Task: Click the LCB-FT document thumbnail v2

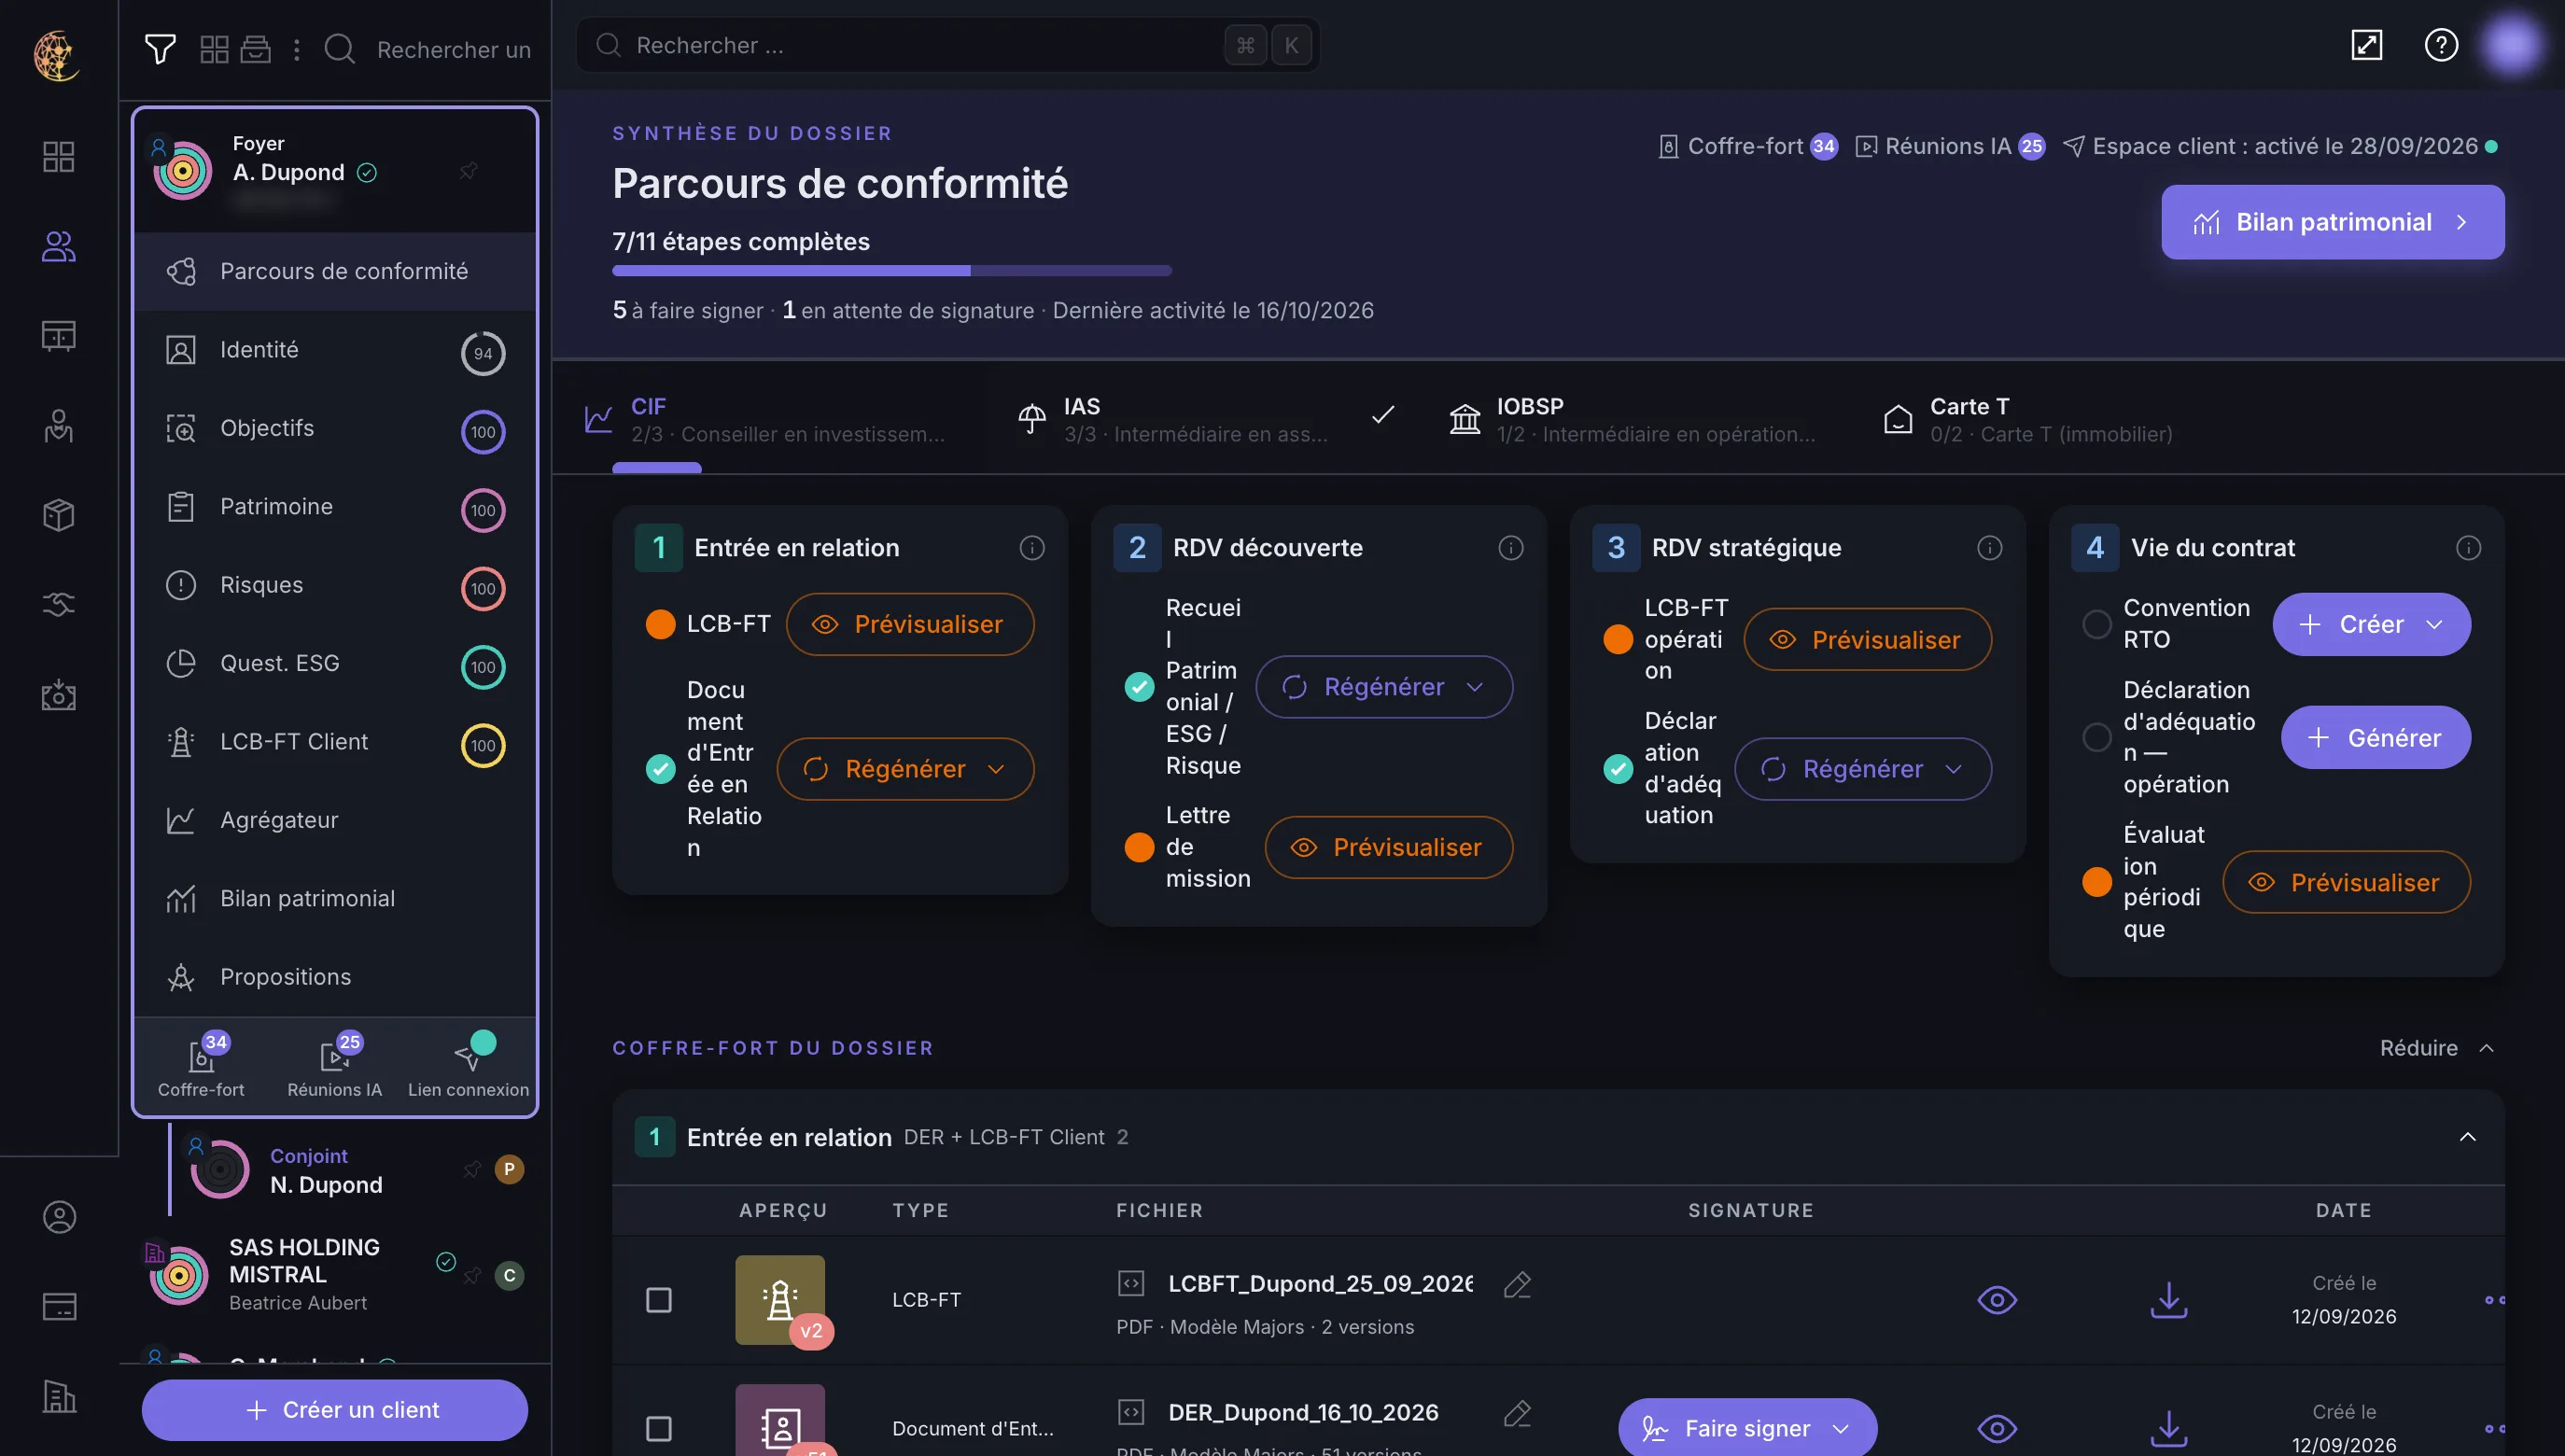Action: pyautogui.click(x=780, y=1300)
